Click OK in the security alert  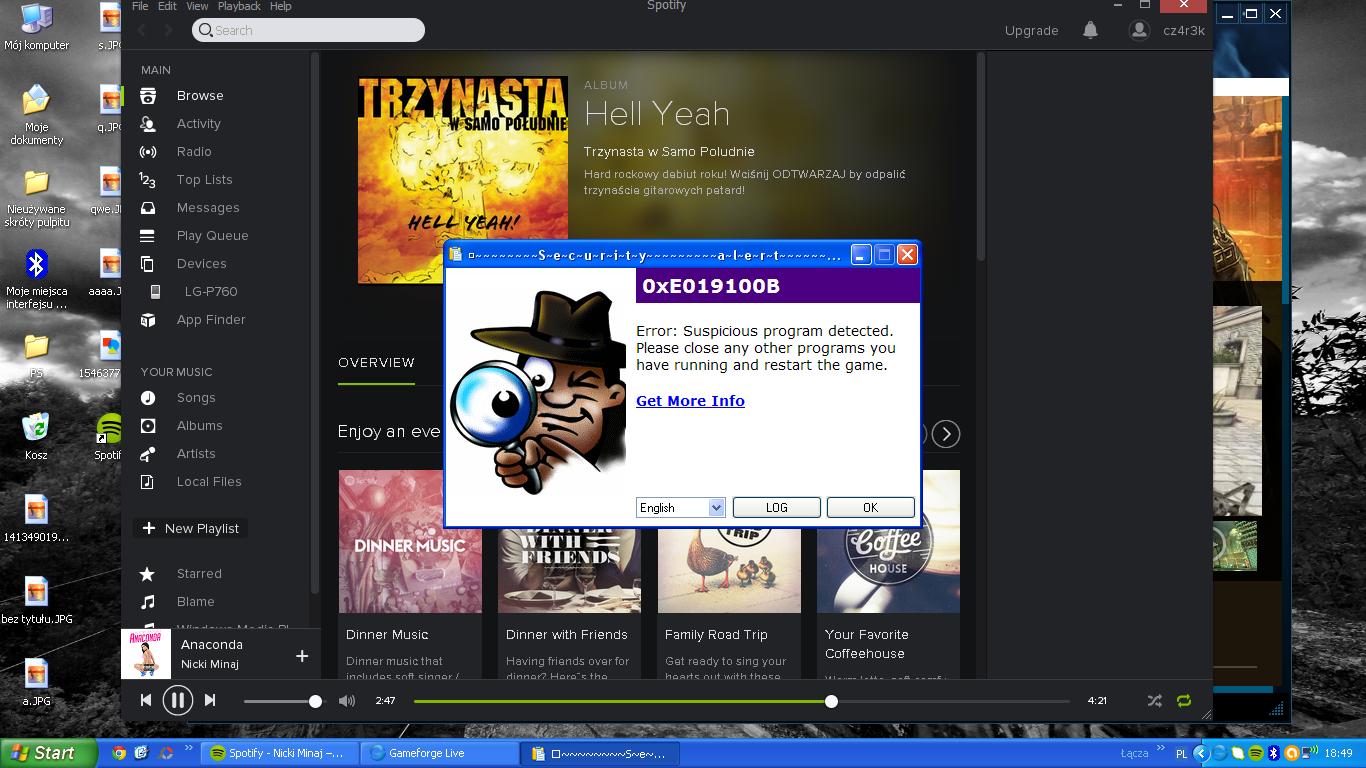click(871, 508)
